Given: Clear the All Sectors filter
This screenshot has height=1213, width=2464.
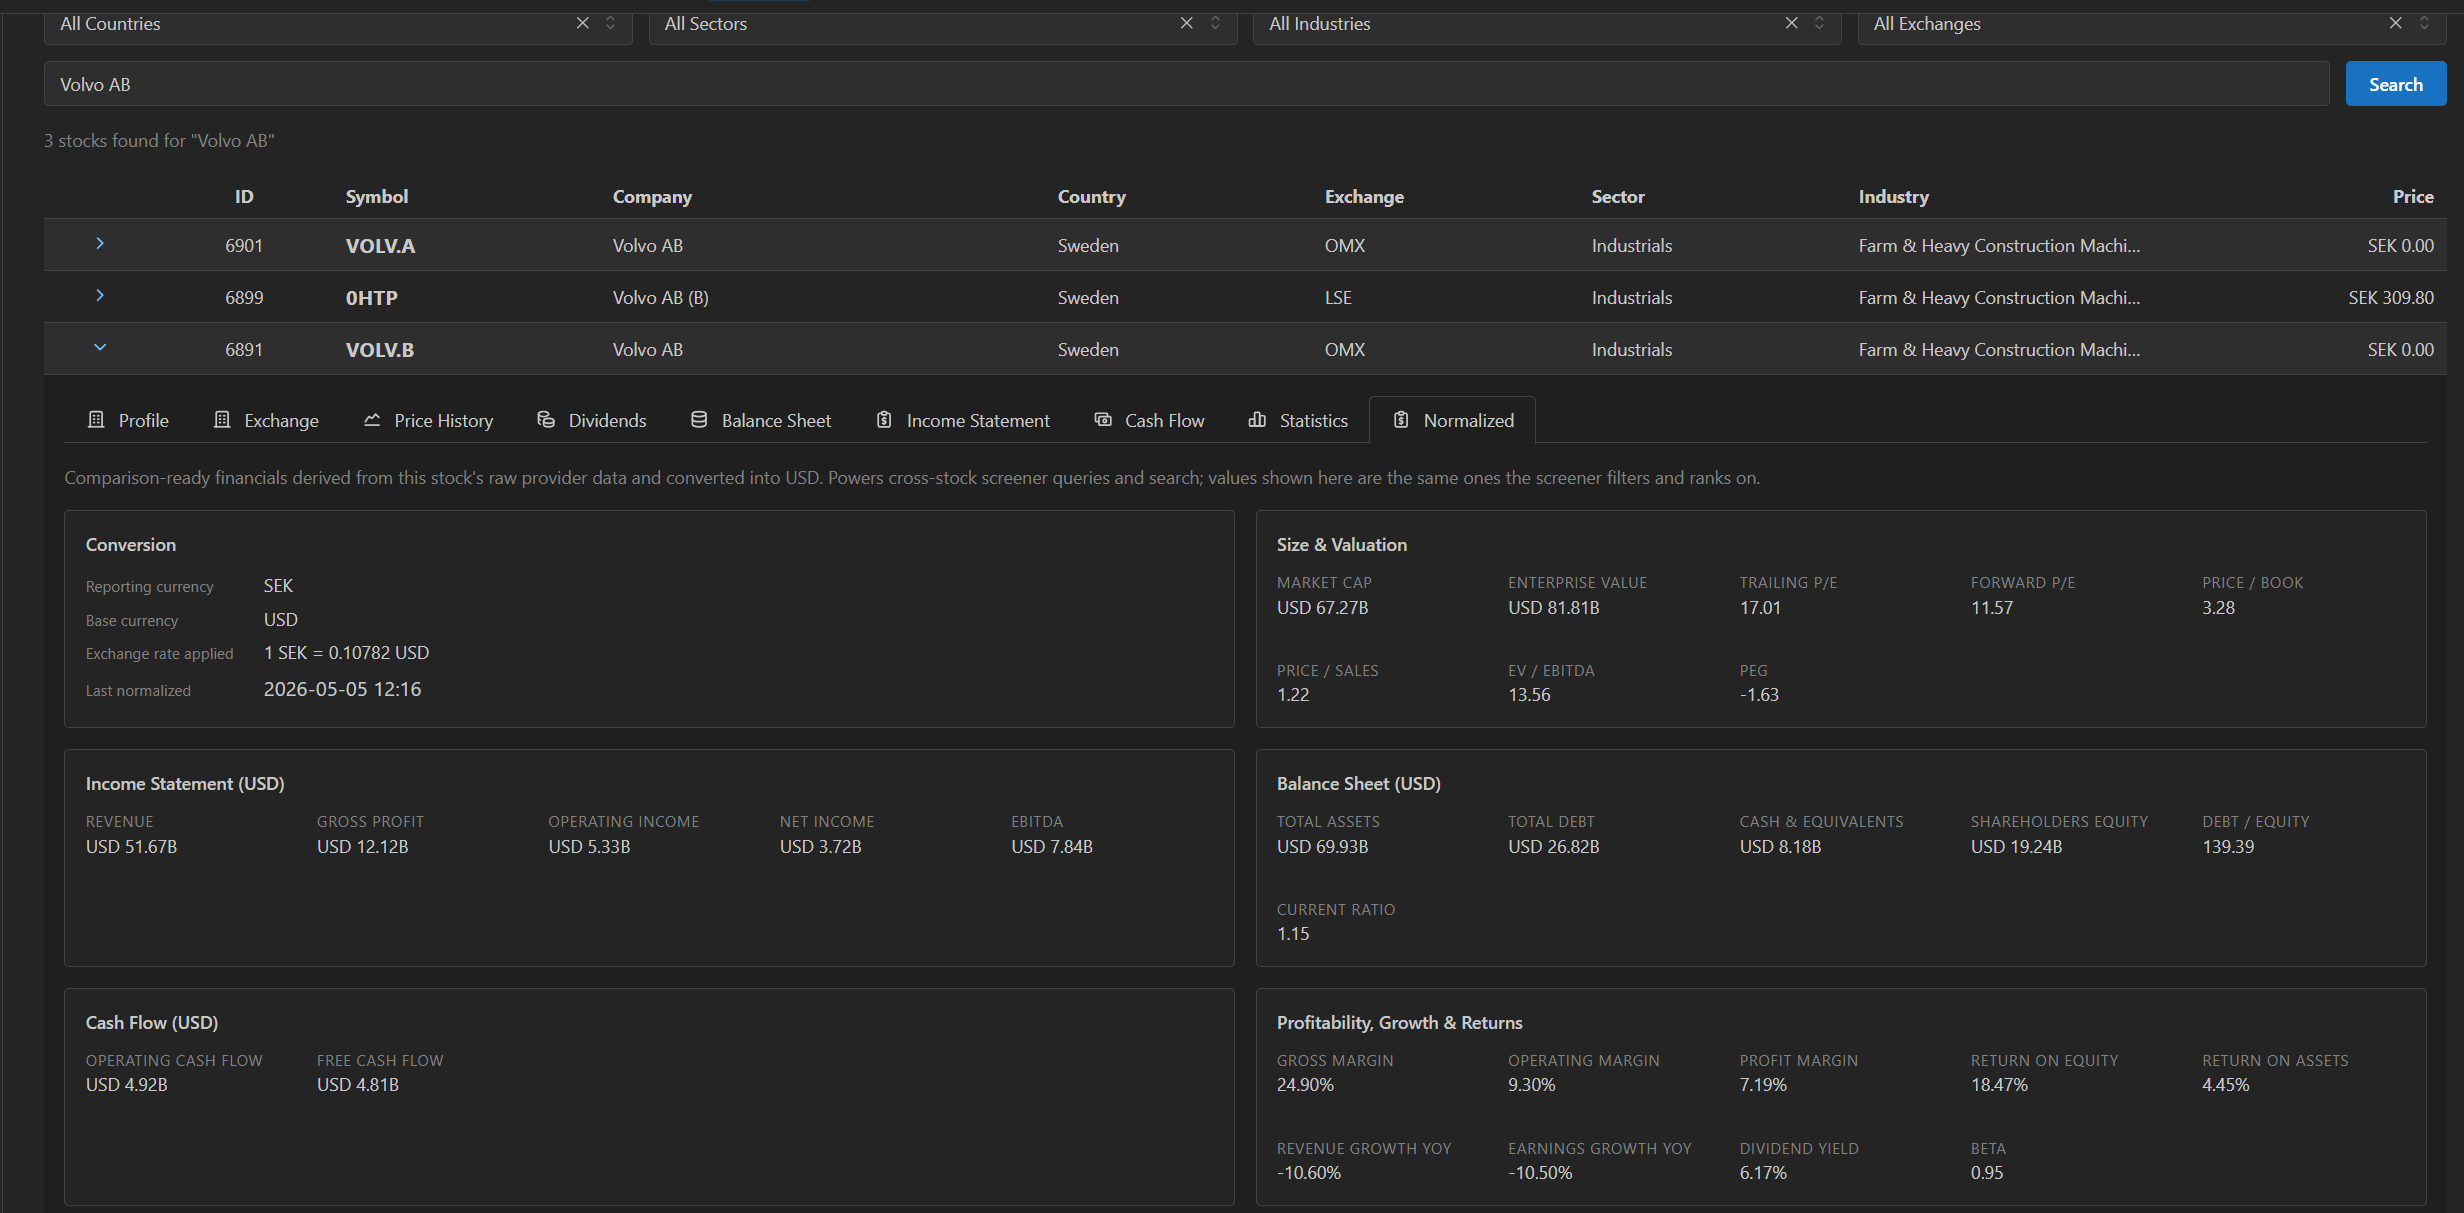Looking at the screenshot, I should pyautogui.click(x=1186, y=23).
